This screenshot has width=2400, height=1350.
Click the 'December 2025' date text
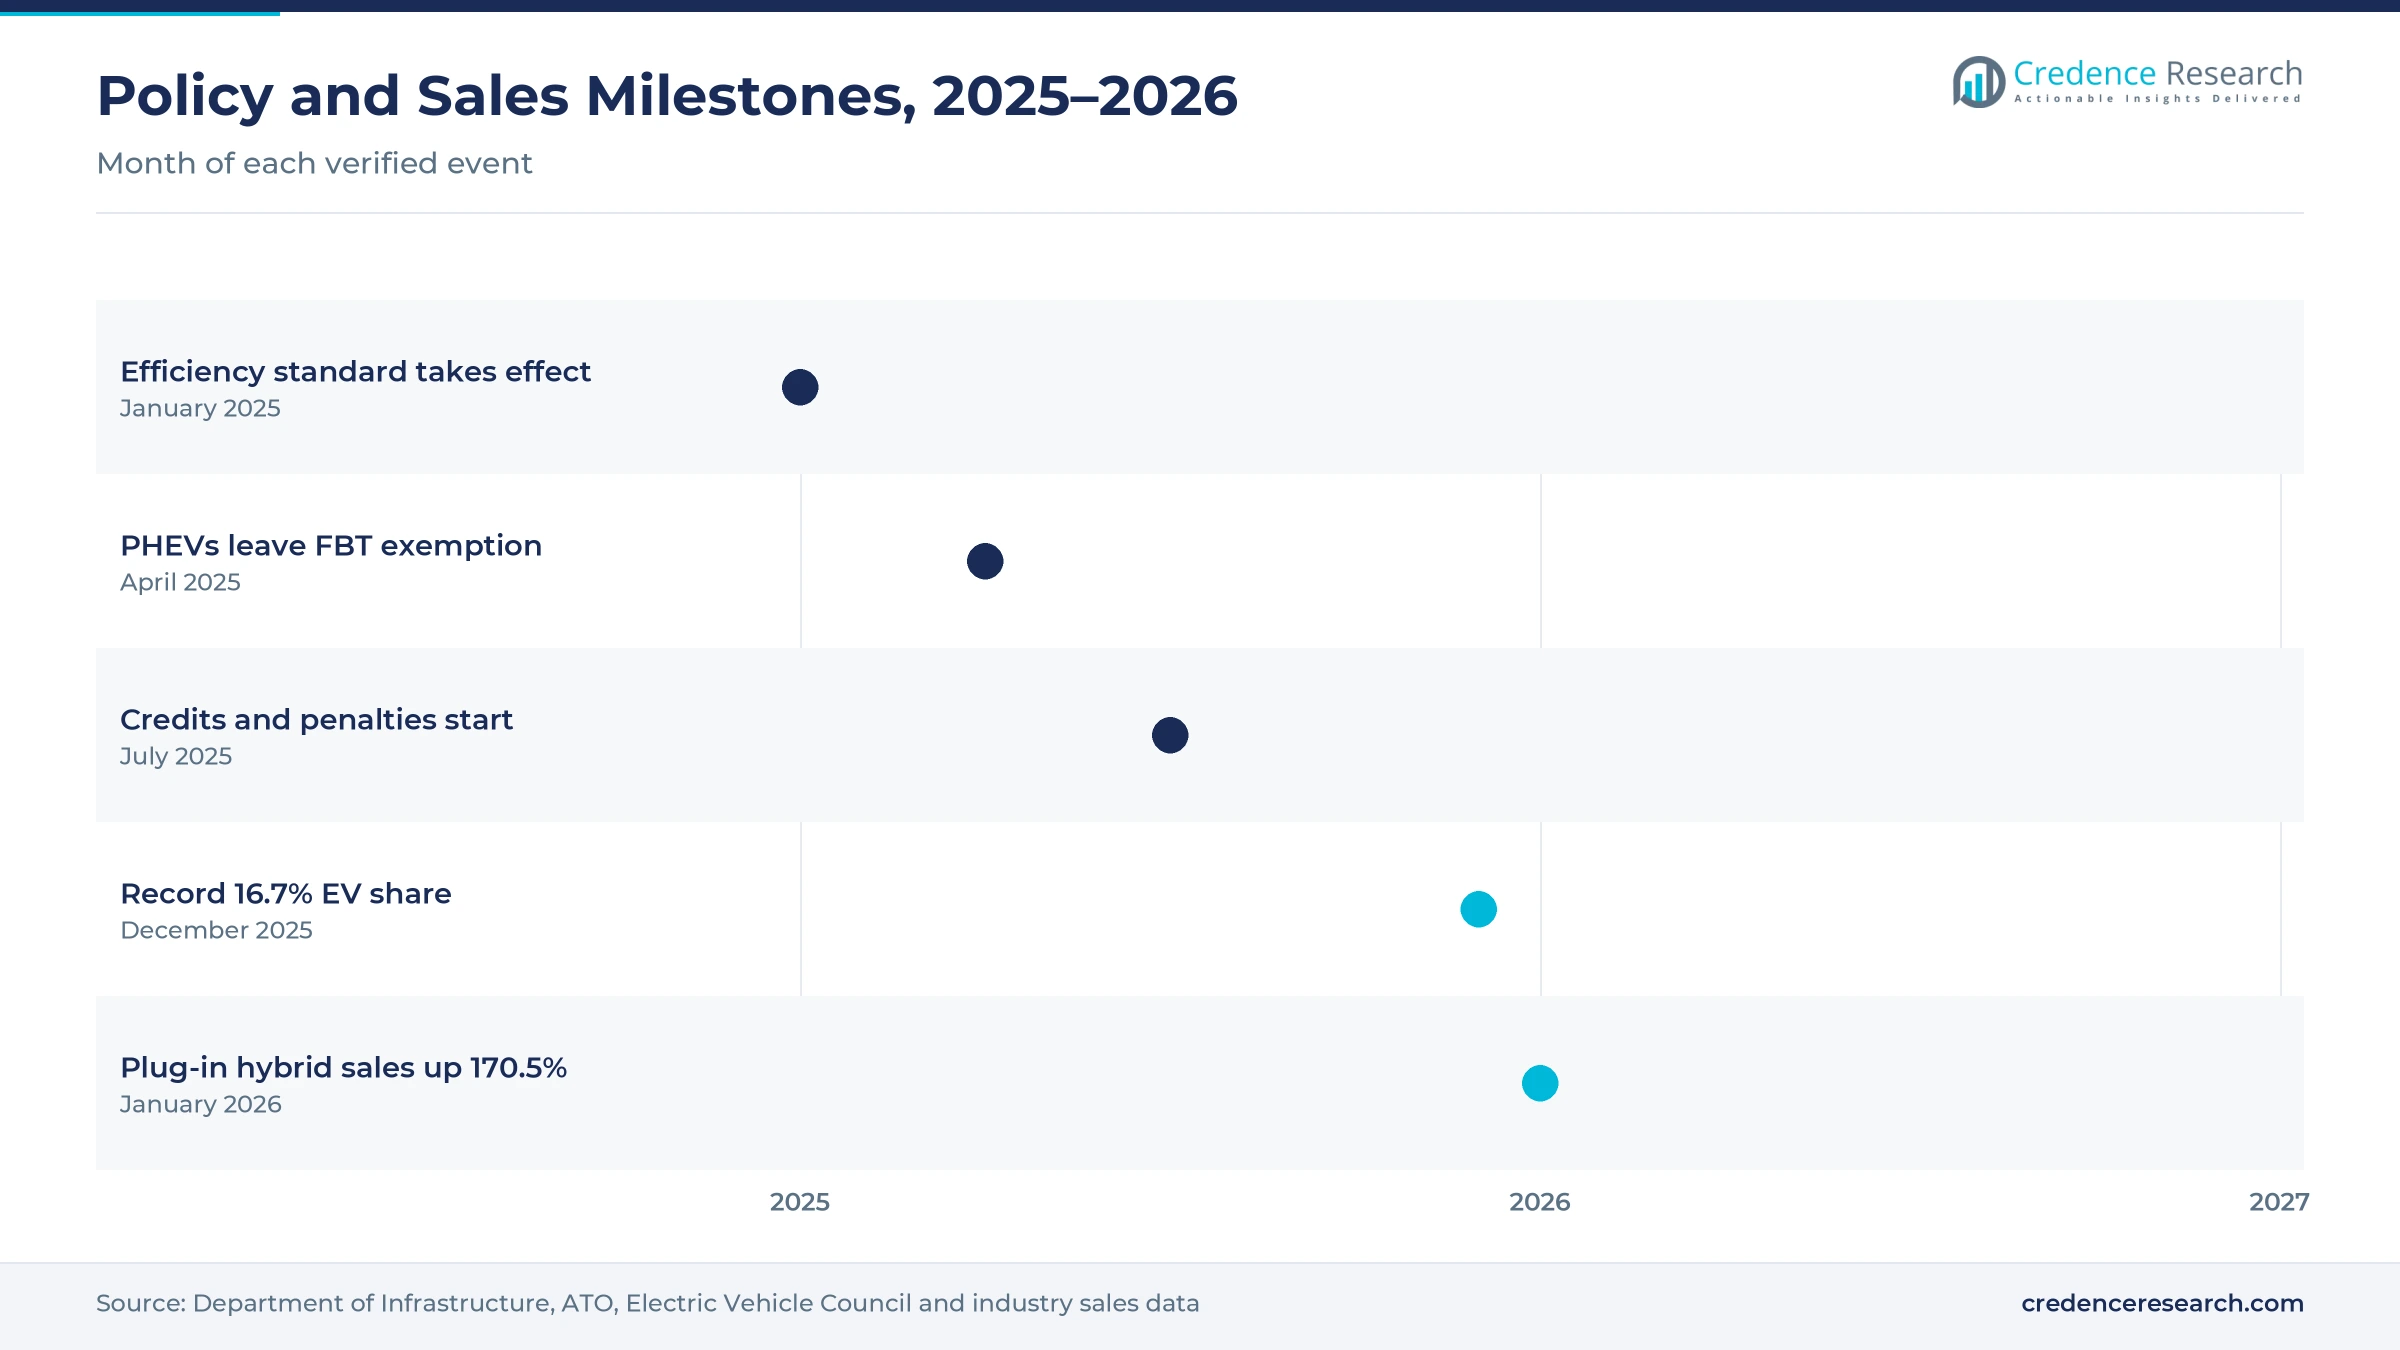click(x=216, y=931)
